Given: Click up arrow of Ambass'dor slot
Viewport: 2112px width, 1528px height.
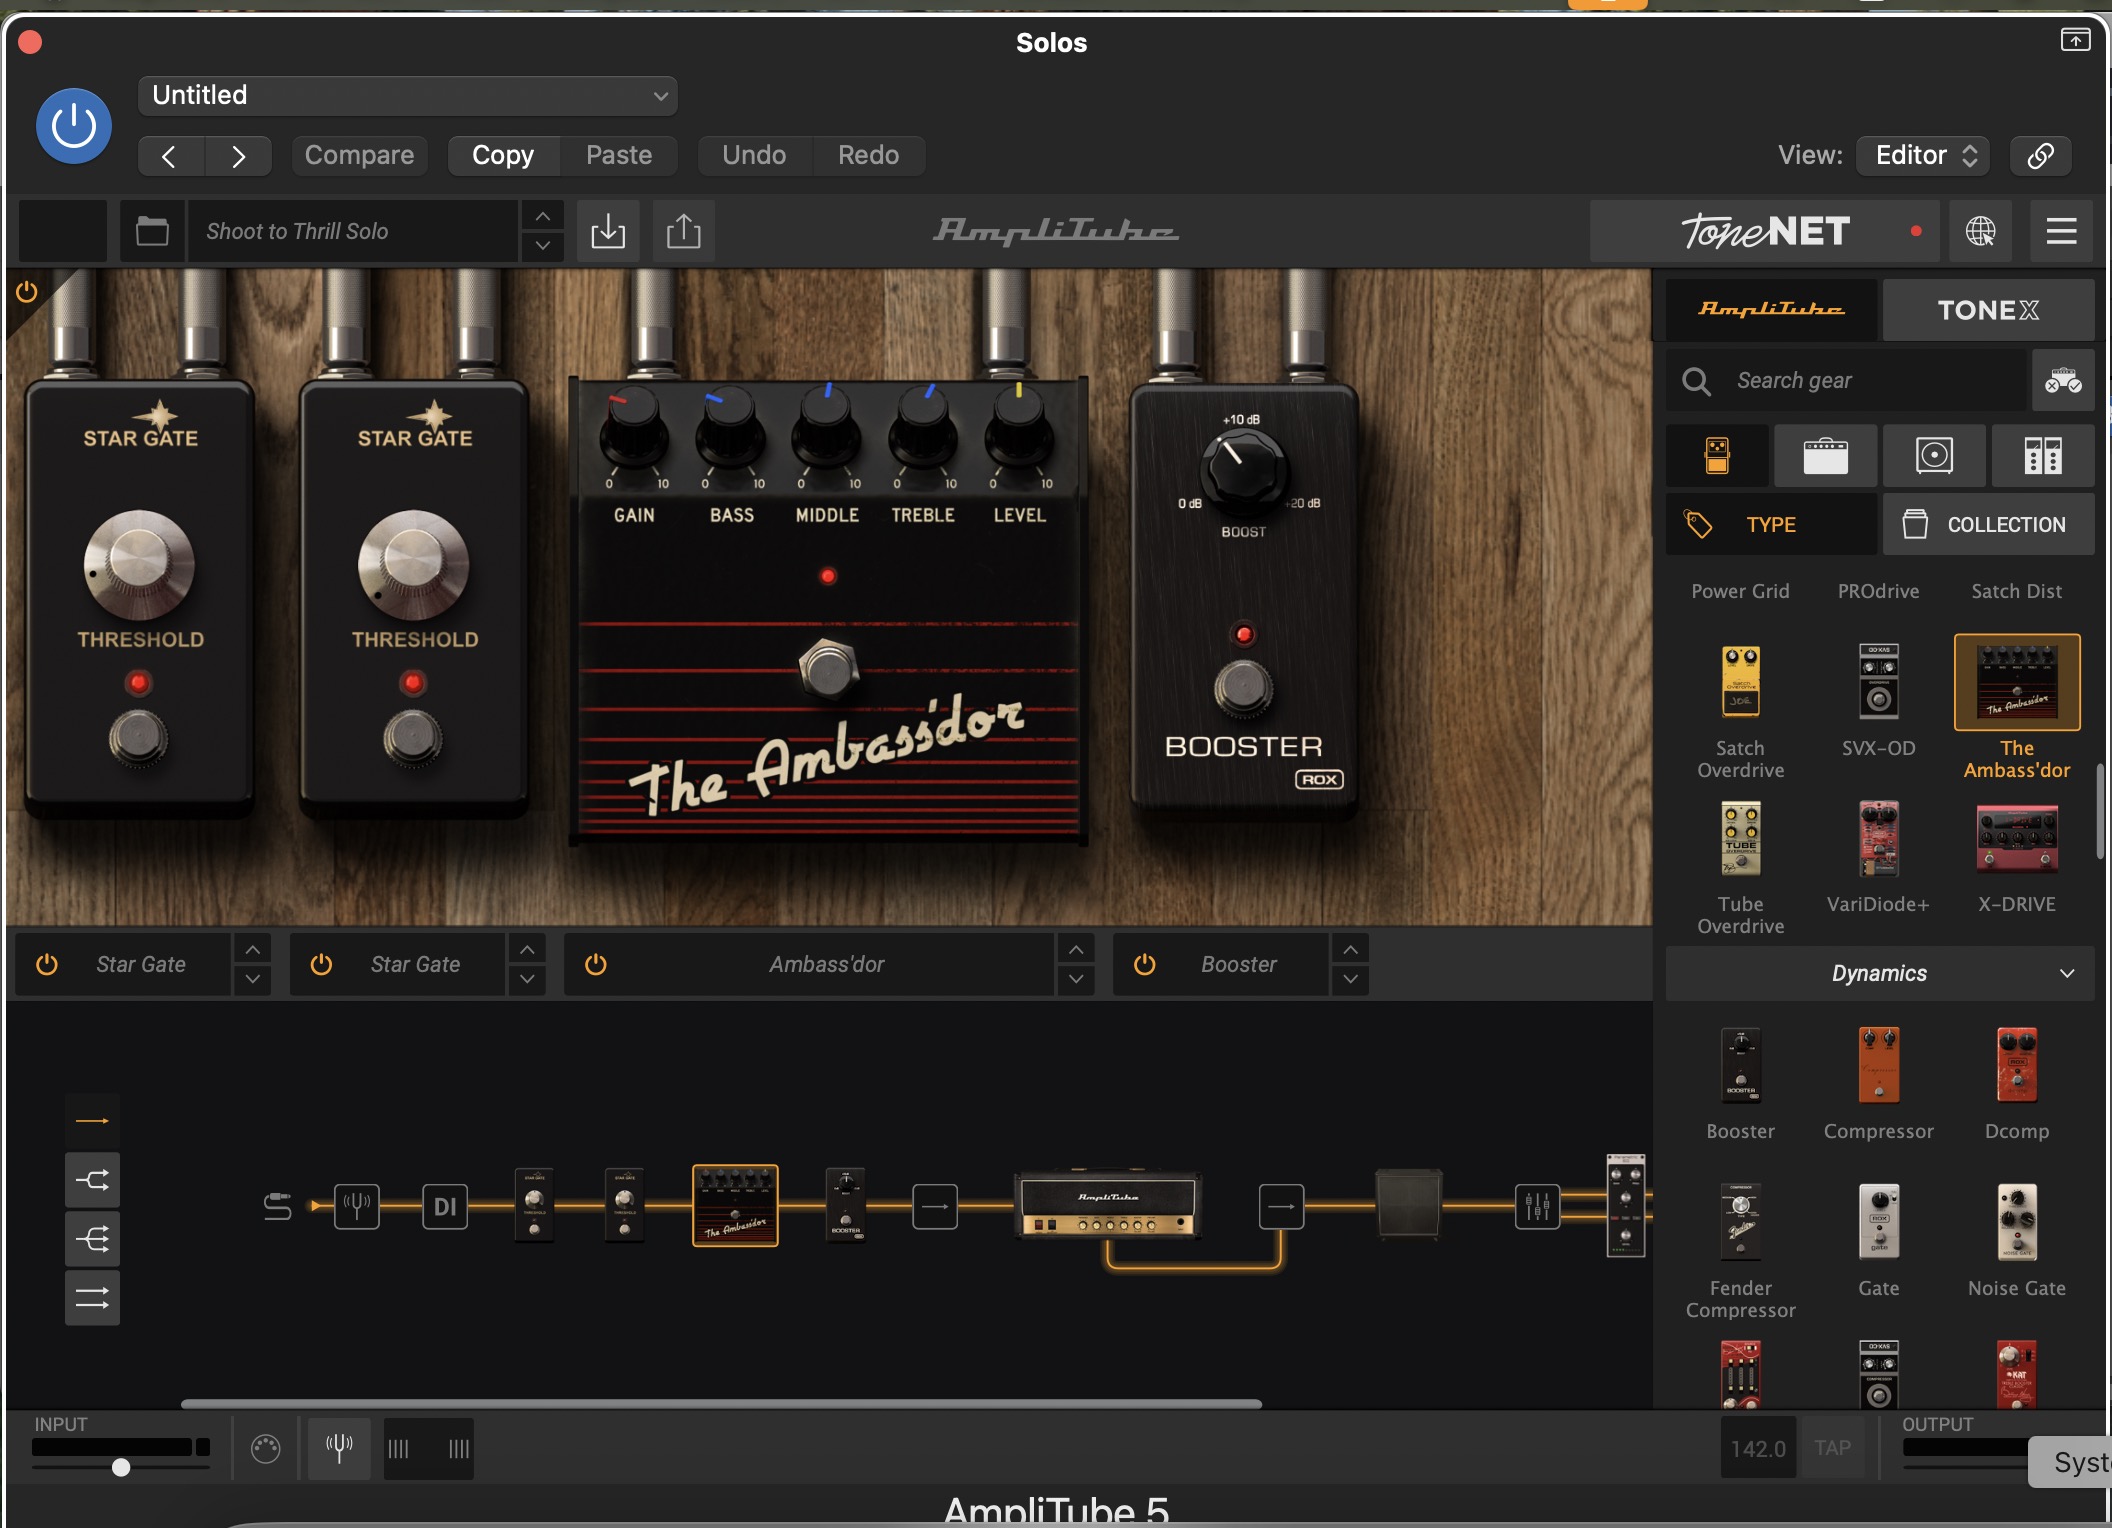Looking at the screenshot, I should [x=1076, y=949].
